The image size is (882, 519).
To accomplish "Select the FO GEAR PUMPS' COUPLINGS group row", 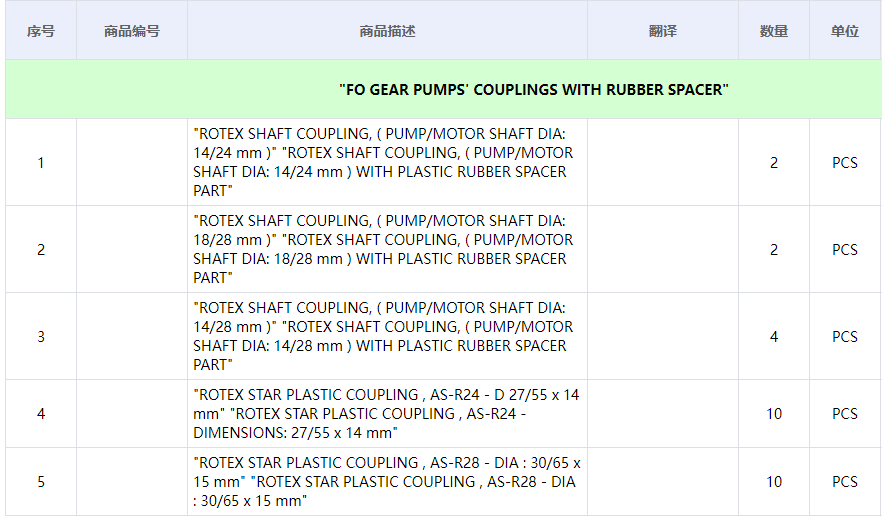I will click(534, 90).
